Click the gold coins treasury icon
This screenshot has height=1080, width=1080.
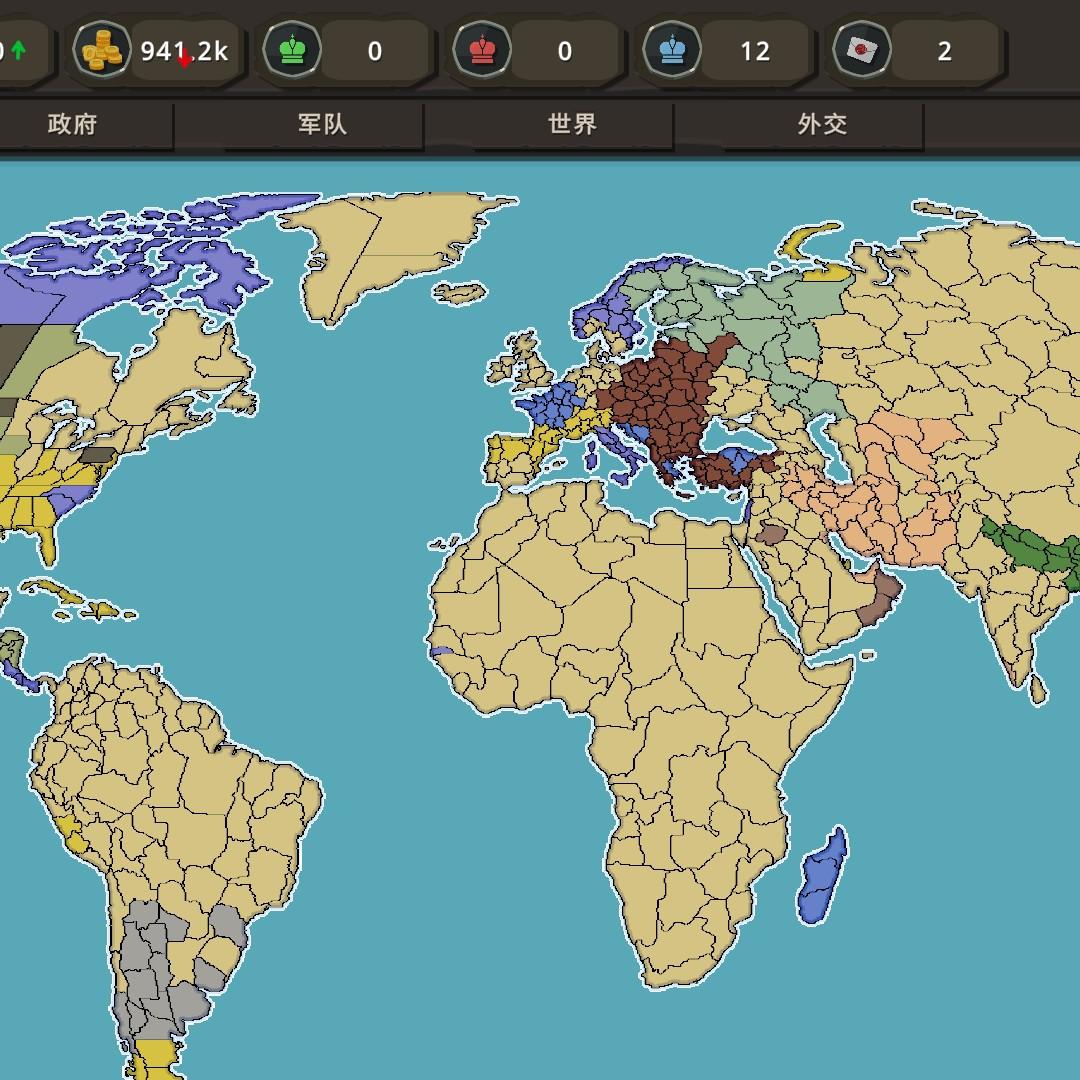103,49
